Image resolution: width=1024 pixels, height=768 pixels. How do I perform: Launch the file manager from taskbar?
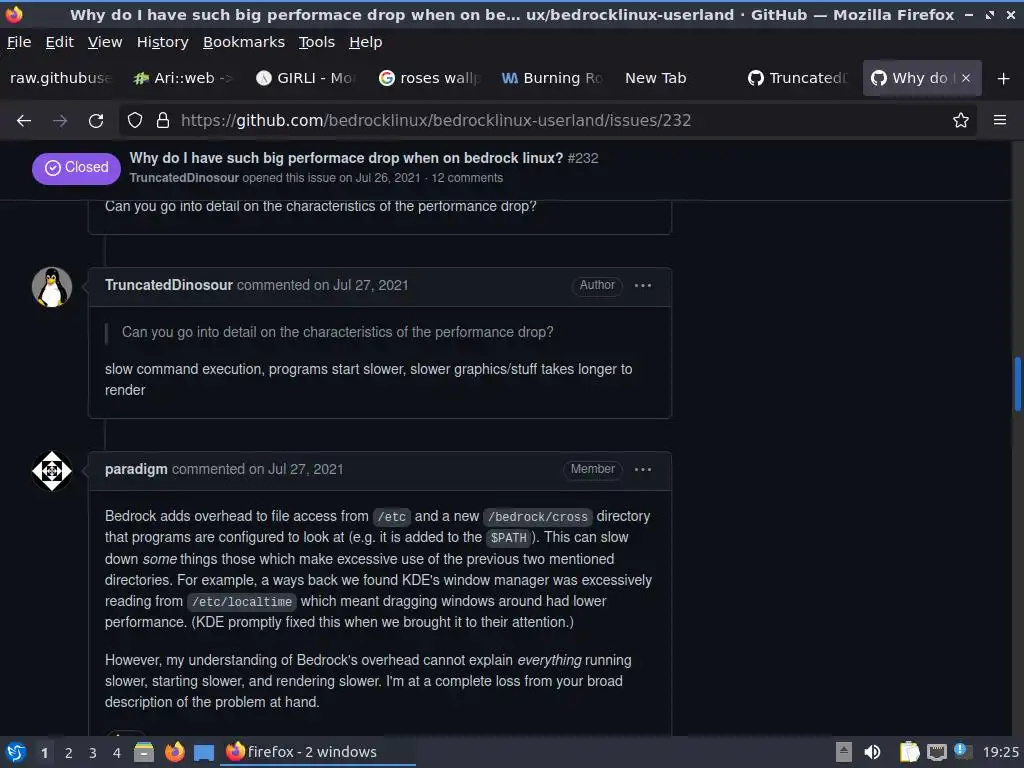[x=144, y=752]
